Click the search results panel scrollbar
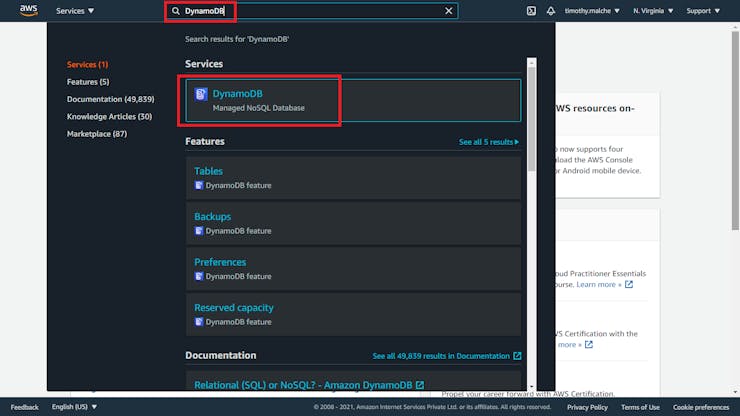 coord(531,118)
